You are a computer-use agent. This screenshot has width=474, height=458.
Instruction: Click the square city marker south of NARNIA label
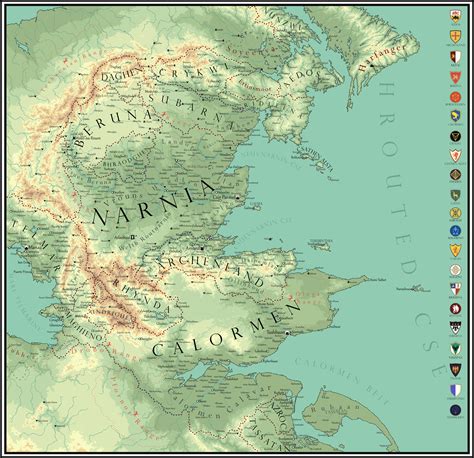(133, 237)
